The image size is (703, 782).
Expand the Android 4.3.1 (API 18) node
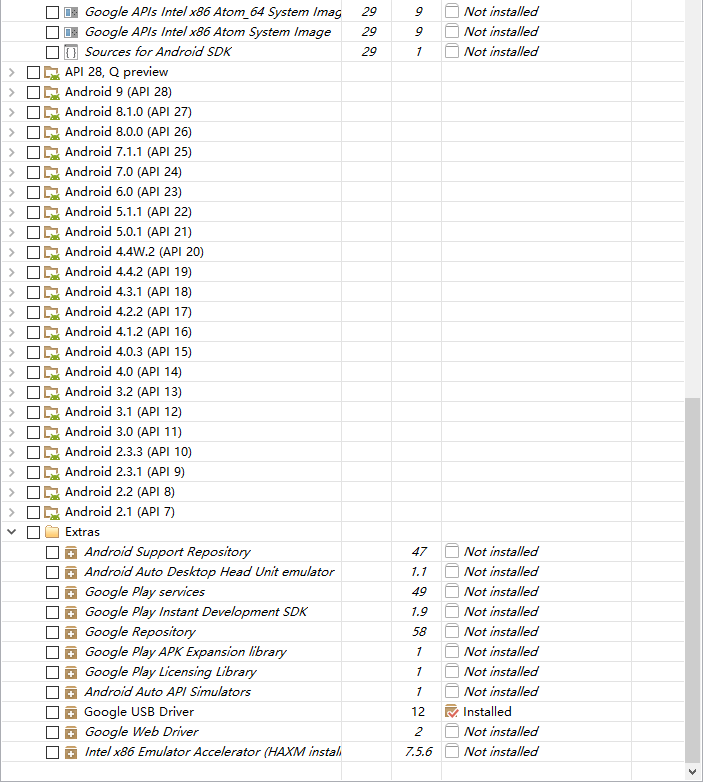click(11, 292)
